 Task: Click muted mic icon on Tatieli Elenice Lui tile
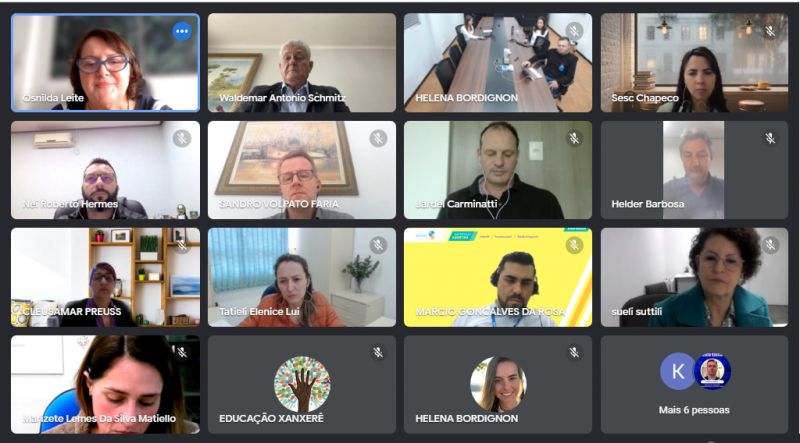point(378,245)
